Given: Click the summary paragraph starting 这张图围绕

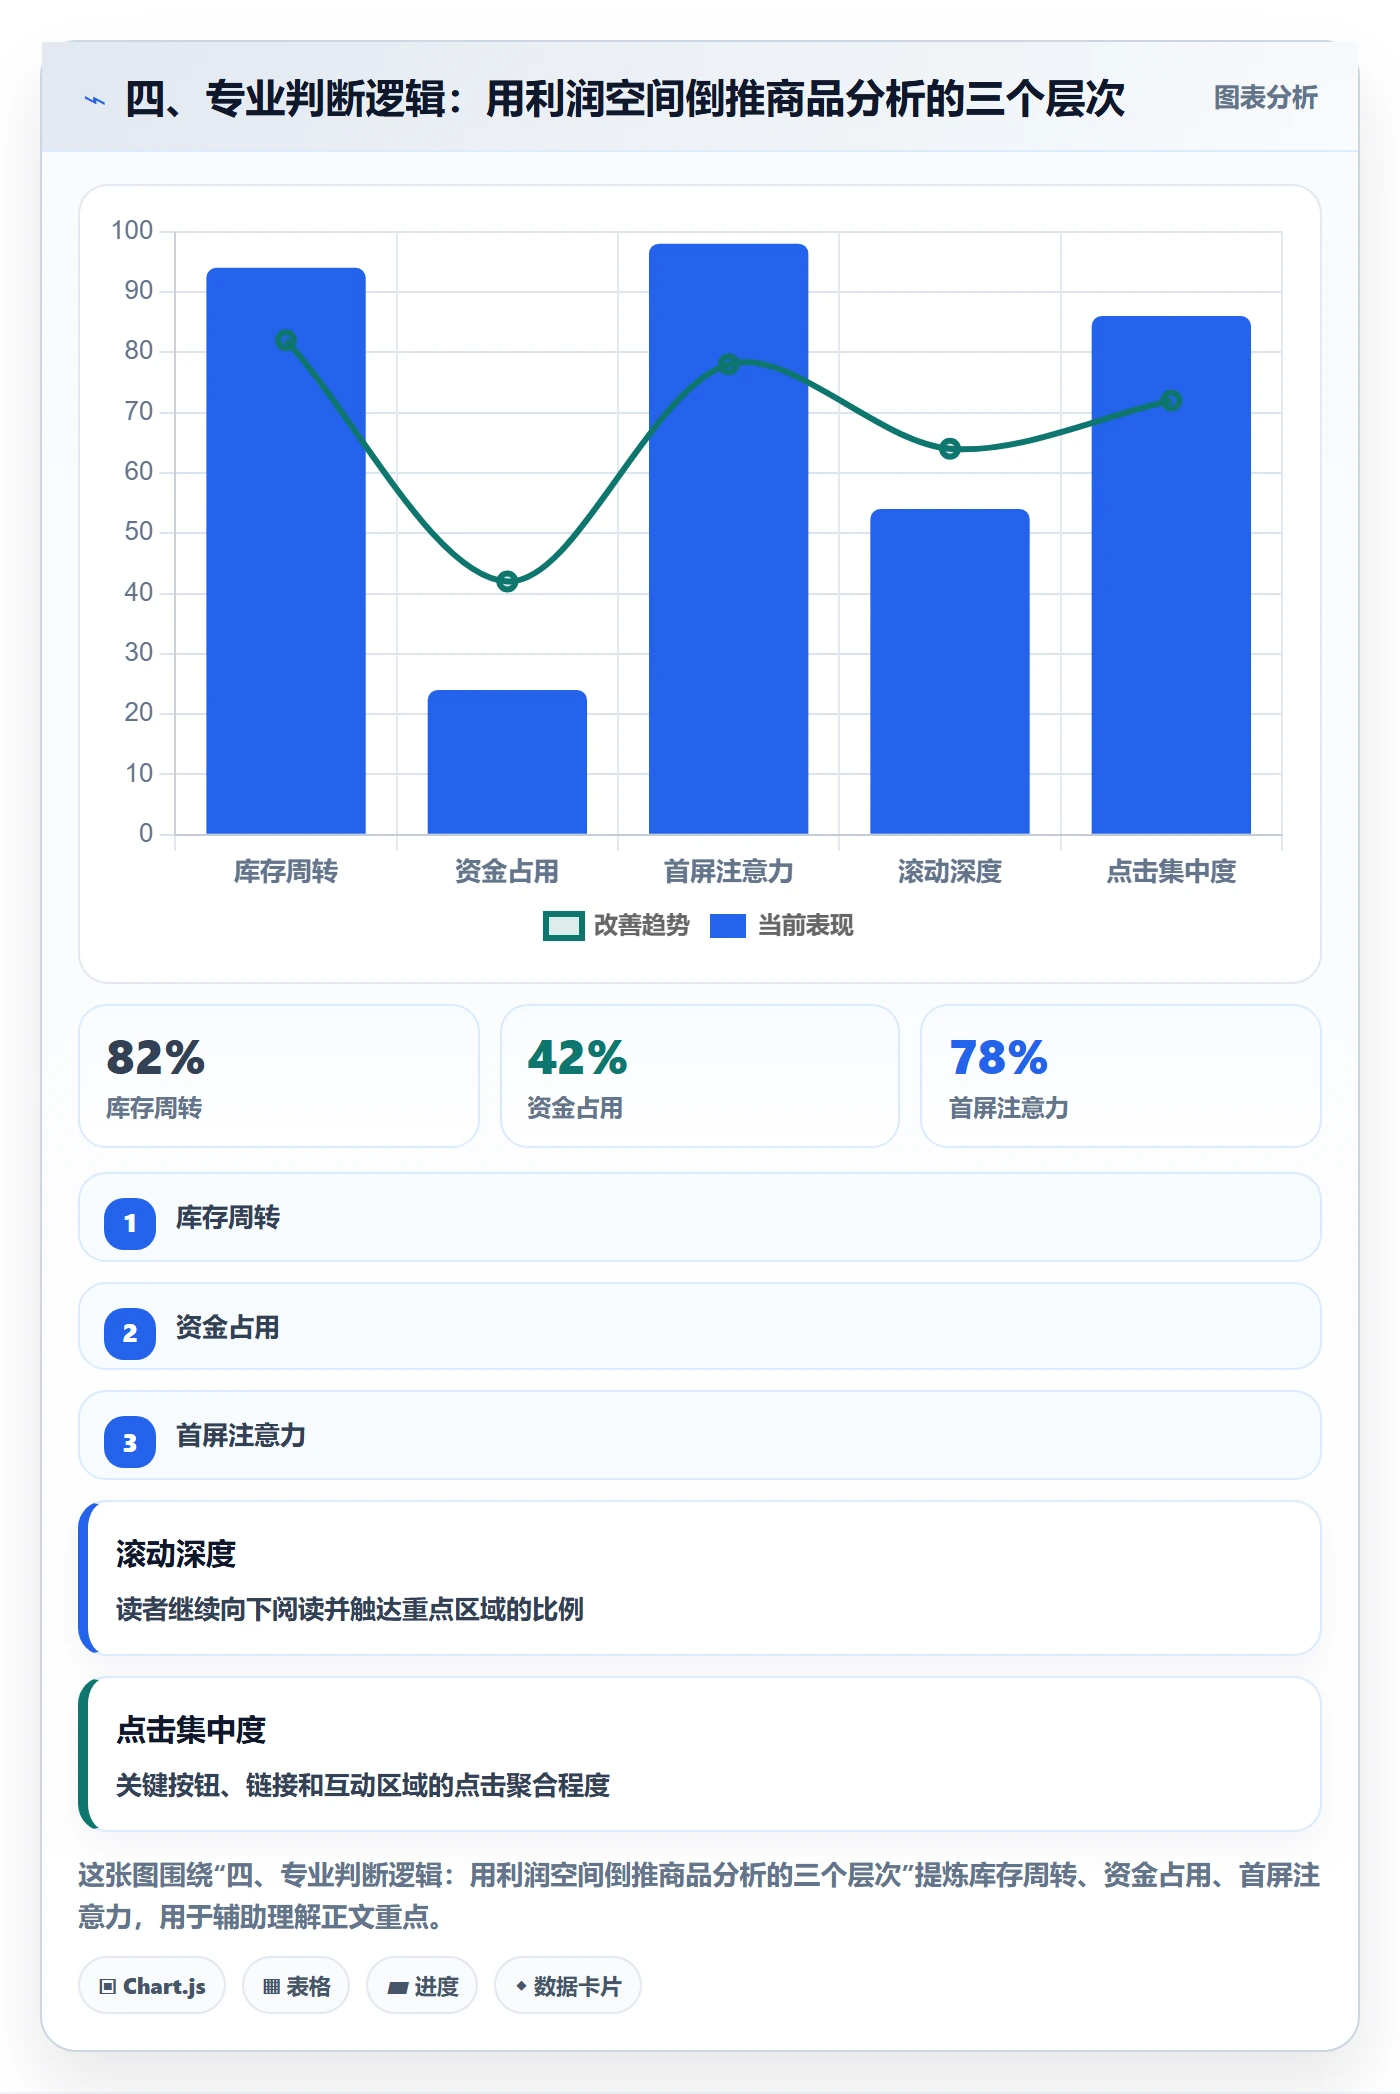Looking at the screenshot, I should click(x=699, y=1896).
